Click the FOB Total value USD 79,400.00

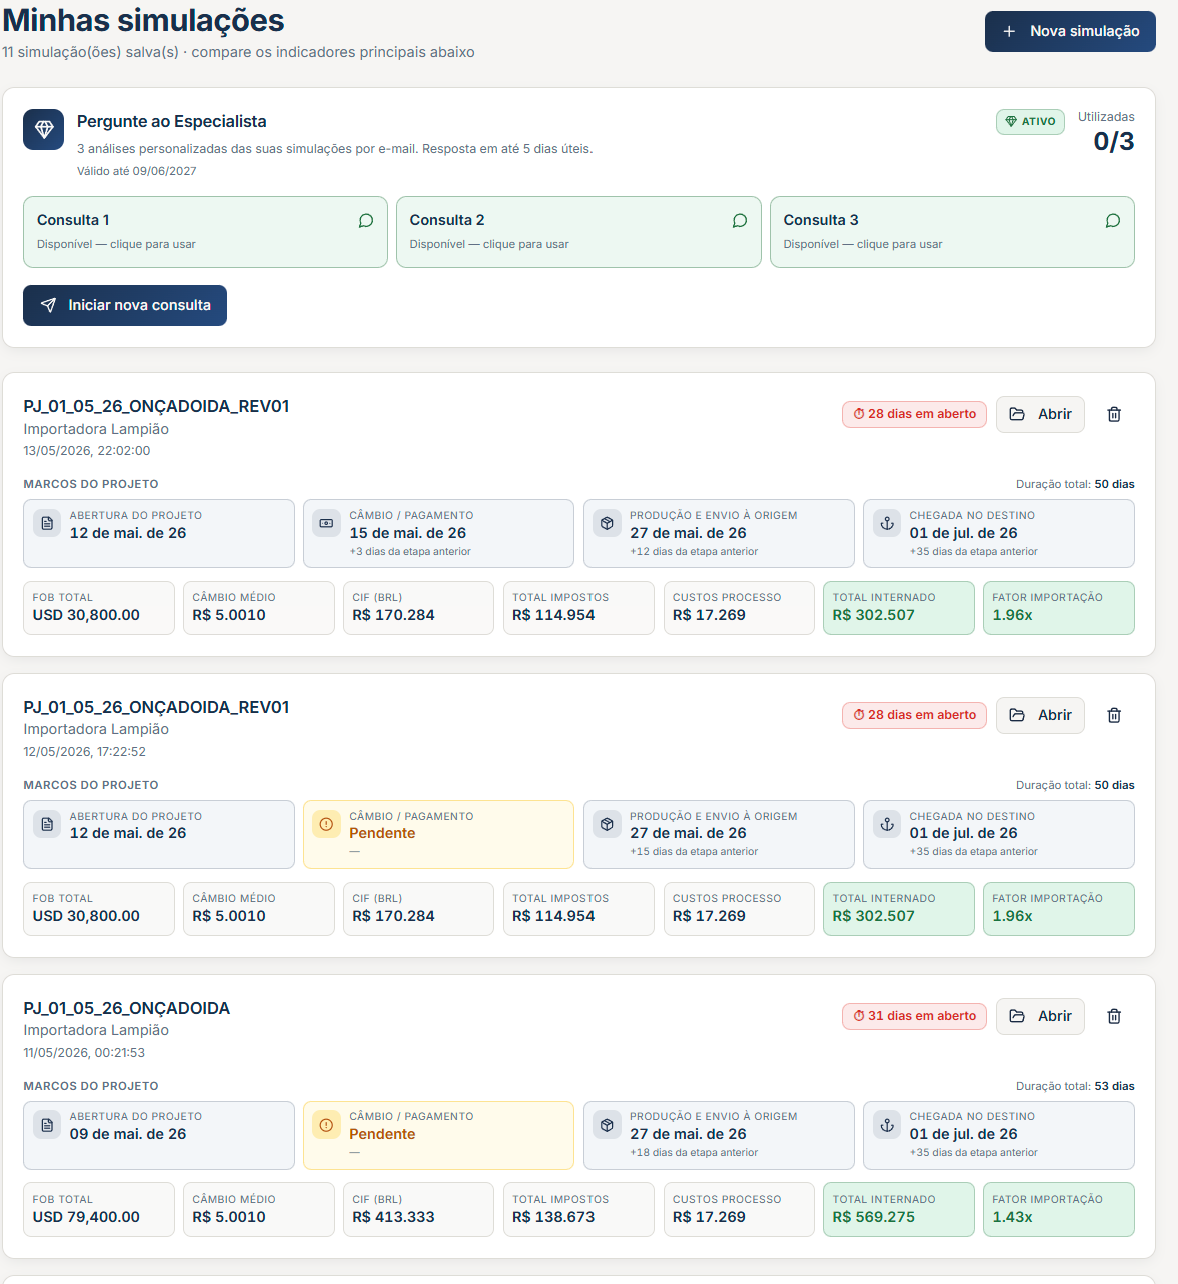(x=86, y=1217)
